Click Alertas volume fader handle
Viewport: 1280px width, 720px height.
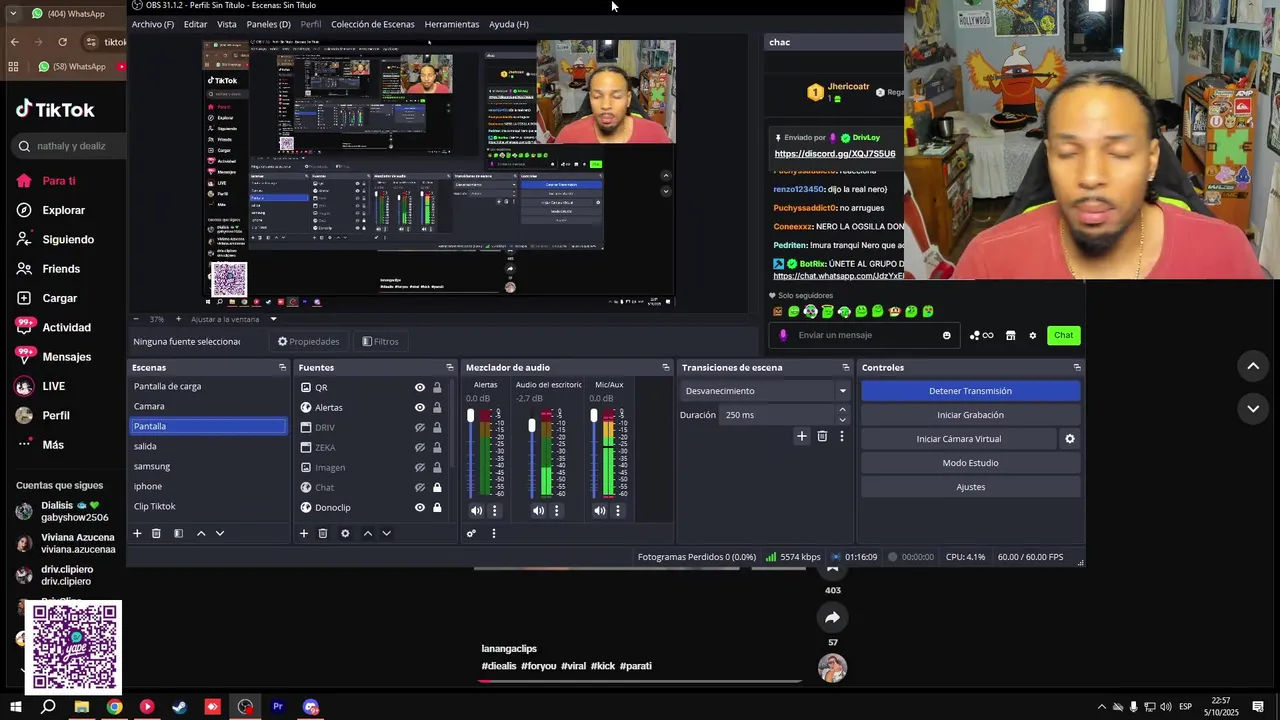coord(470,416)
